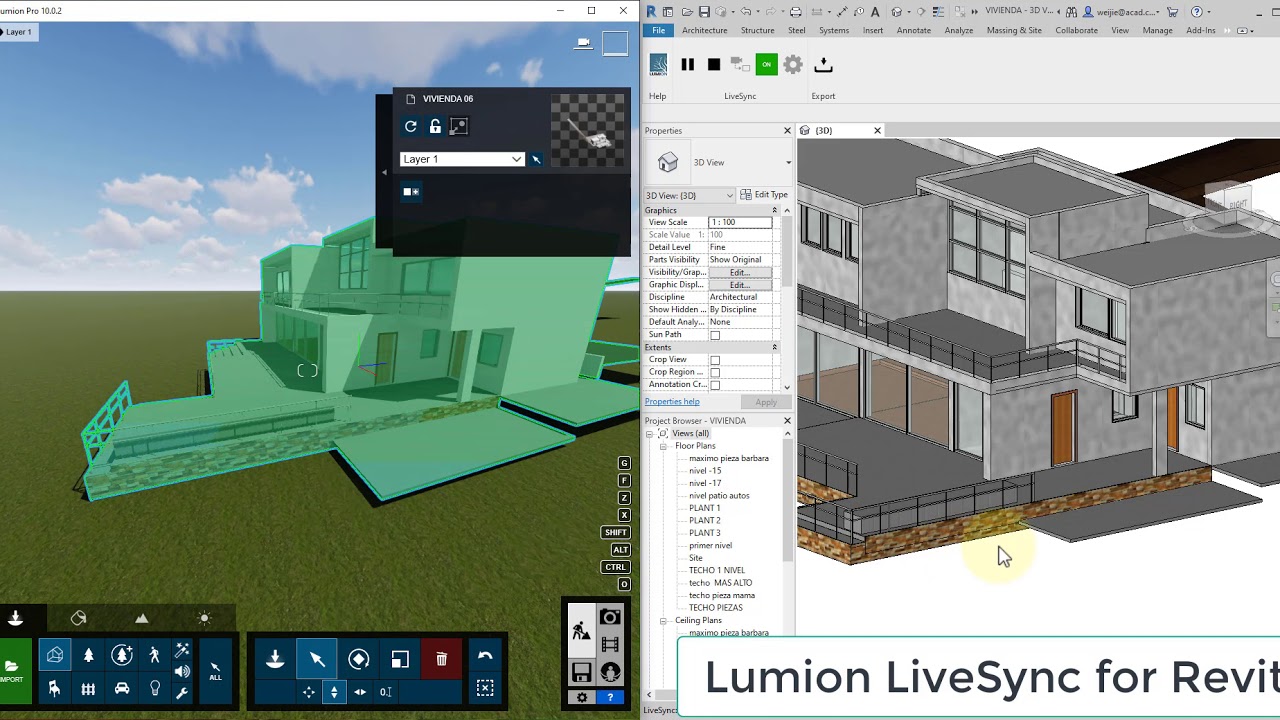Click the Text tool icon in quick access

pos(875,12)
